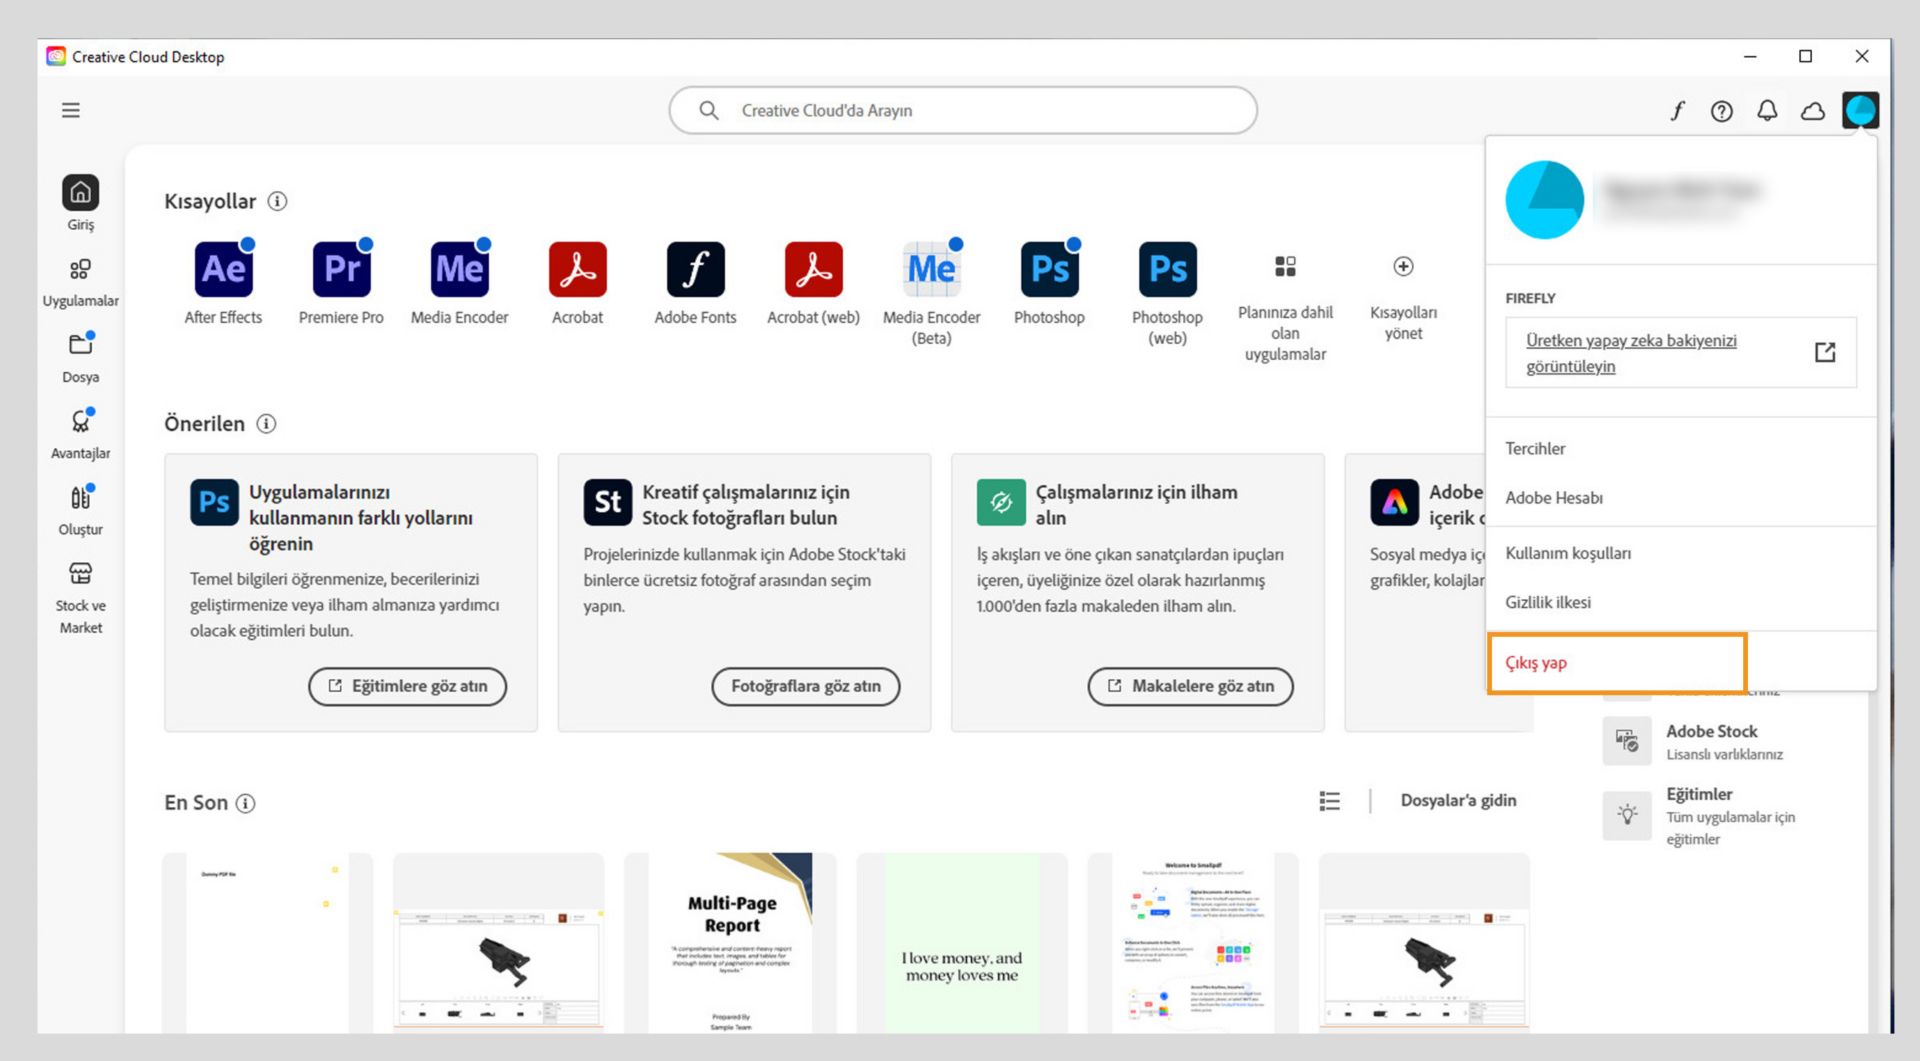Open Kullanım koşulları menu item
Viewport: 1920px width, 1061px height.
[1567, 553]
